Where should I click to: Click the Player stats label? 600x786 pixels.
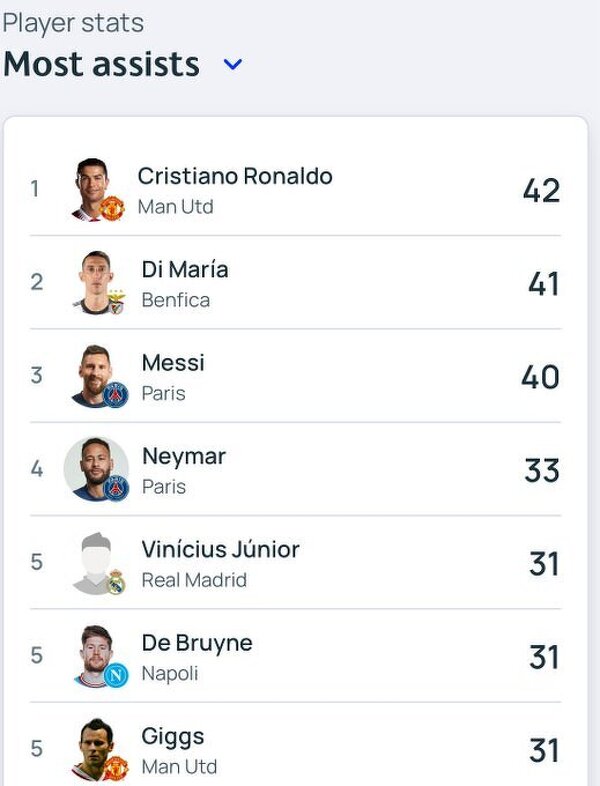[73, 23]
